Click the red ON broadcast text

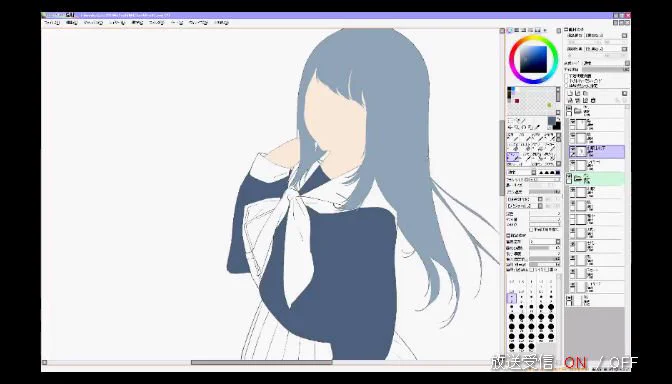pyautogui.click(x=575, y=363)
